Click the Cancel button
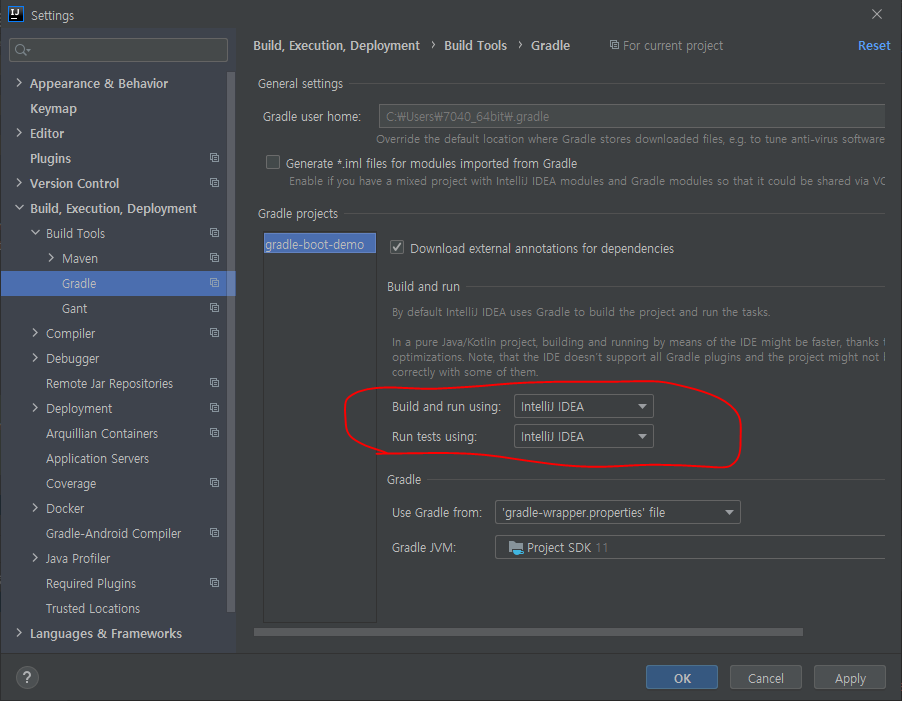 click(765, 677)
